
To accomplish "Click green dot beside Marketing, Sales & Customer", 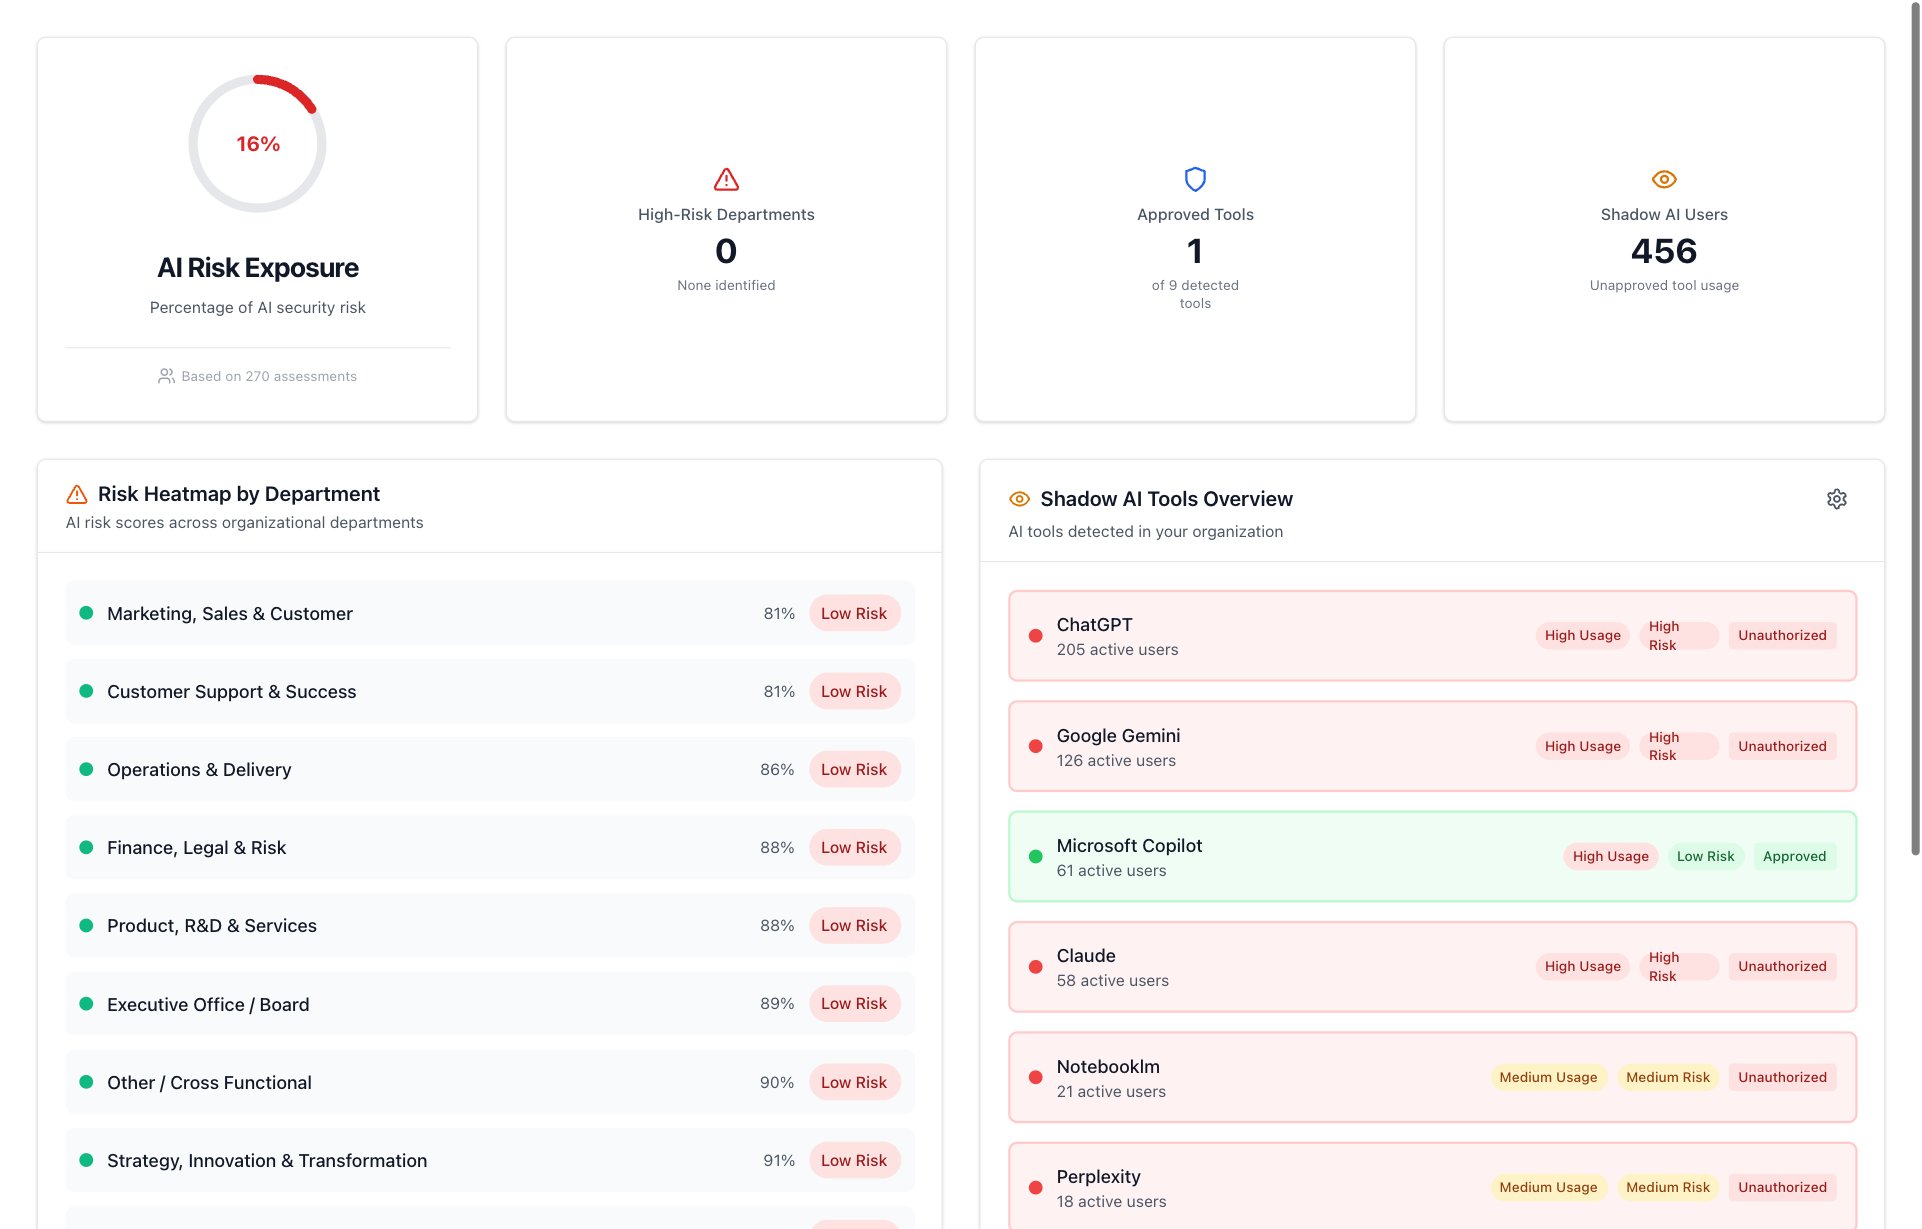I will [86, 613].
